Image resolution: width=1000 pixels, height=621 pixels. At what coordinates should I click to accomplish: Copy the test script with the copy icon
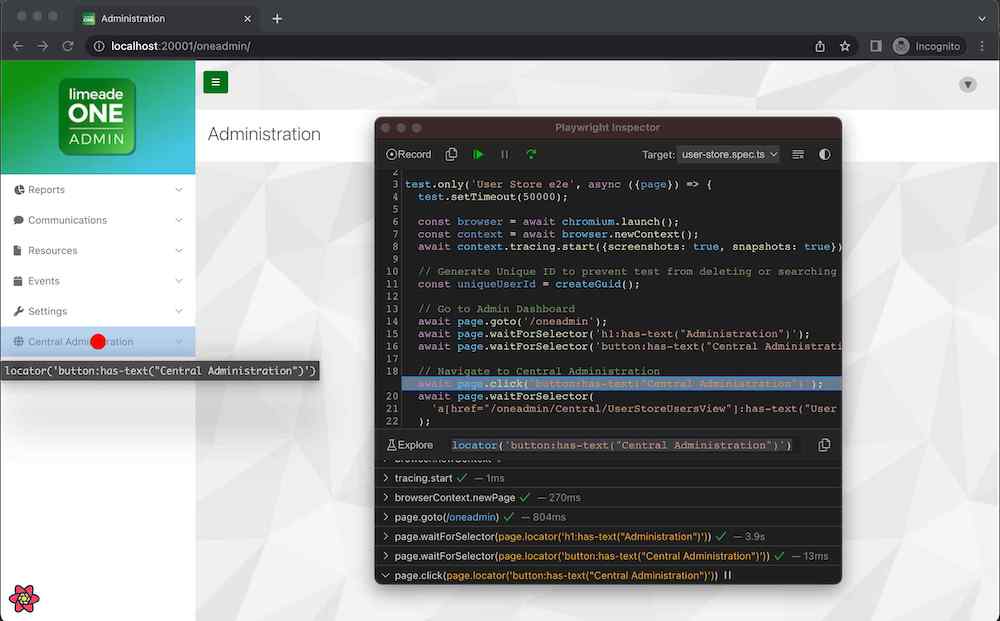[451, 154]
